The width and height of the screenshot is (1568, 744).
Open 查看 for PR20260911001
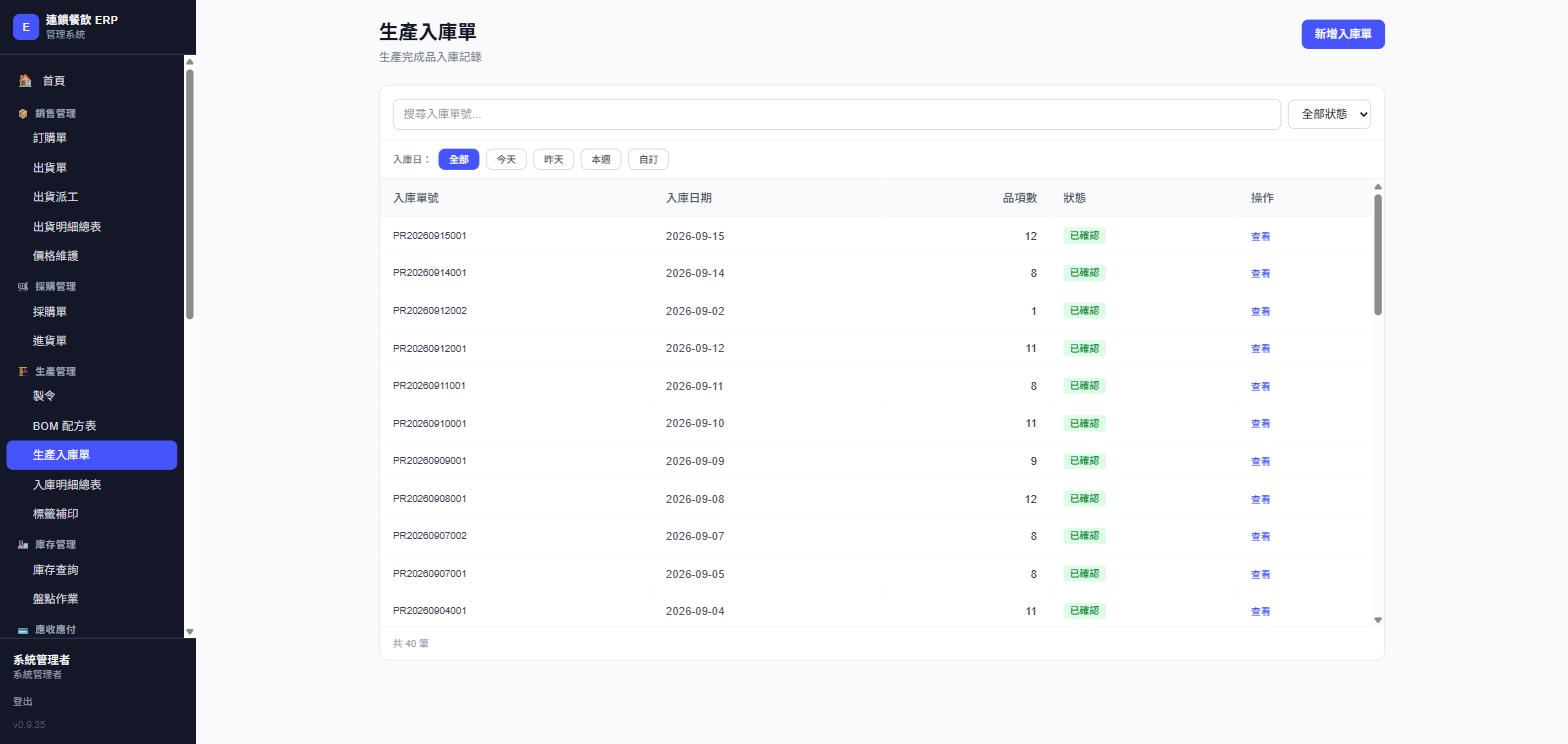1260,387
